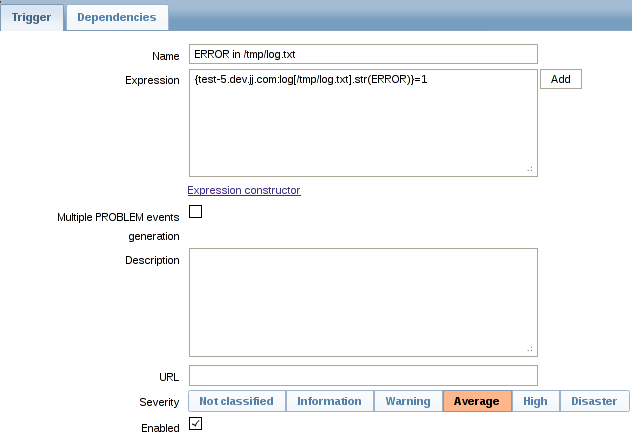
Task: Click the Multiple PROBLEM events label
Action: [x=118, y=217]
